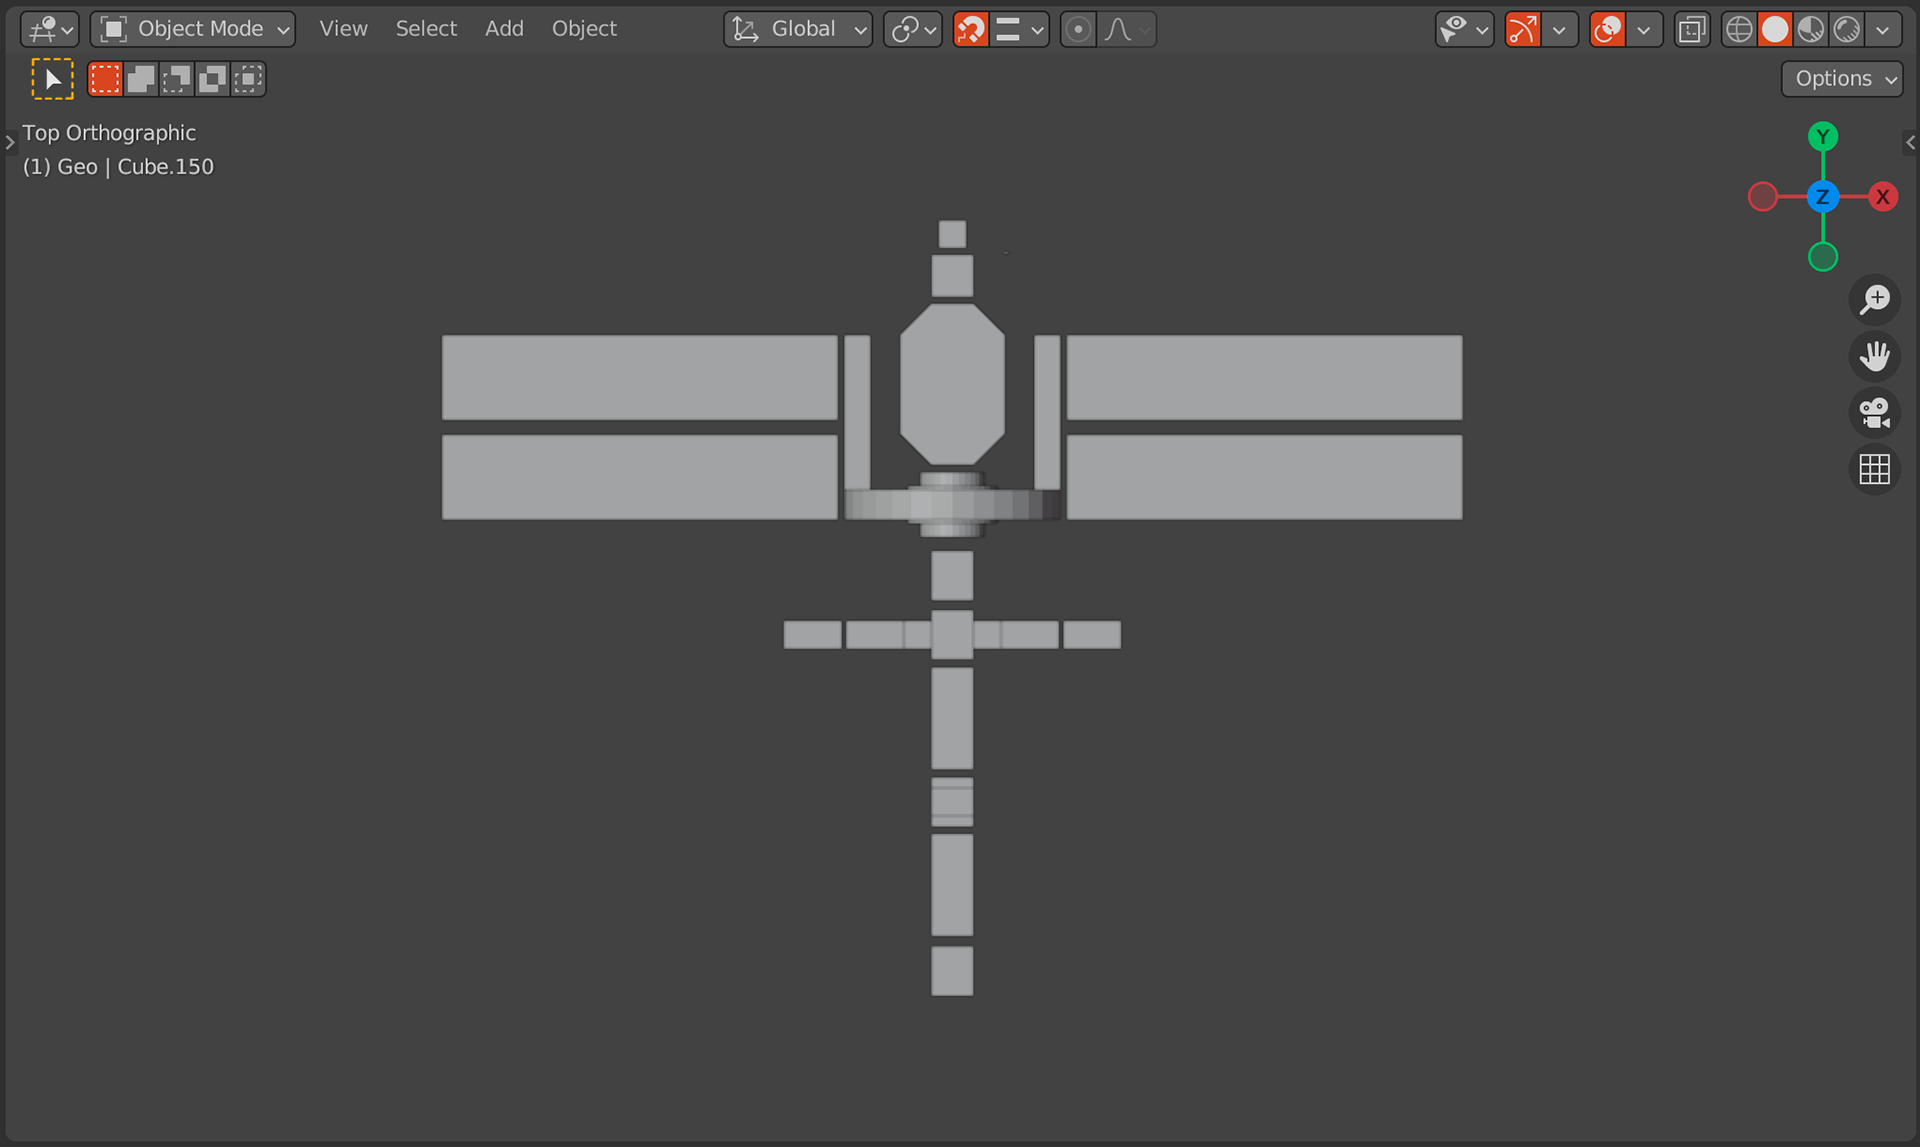Select the bottom-right solar panel
Screen dimensions: 1920x1147
pos(1264,477)
